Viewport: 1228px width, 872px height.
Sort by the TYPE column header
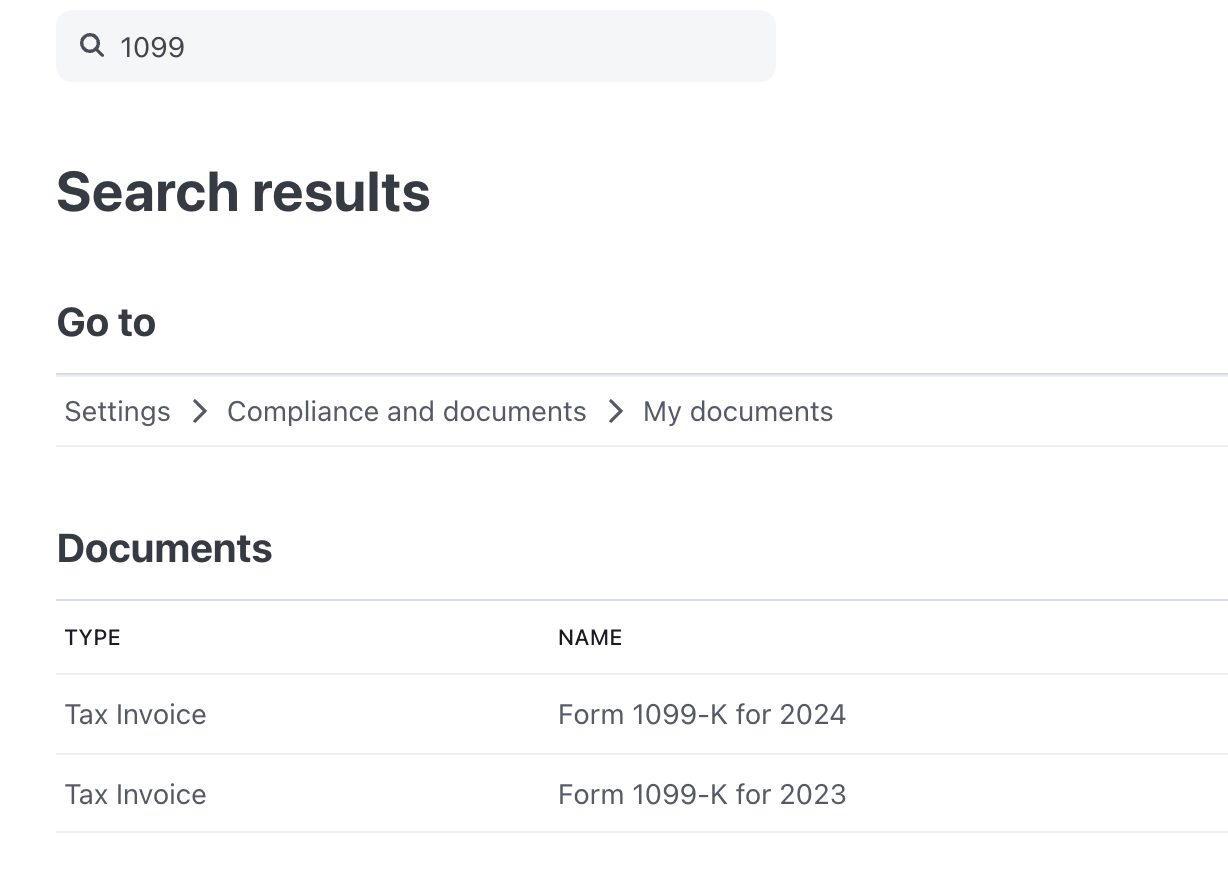pyautogui.click(x=93, y=637)
